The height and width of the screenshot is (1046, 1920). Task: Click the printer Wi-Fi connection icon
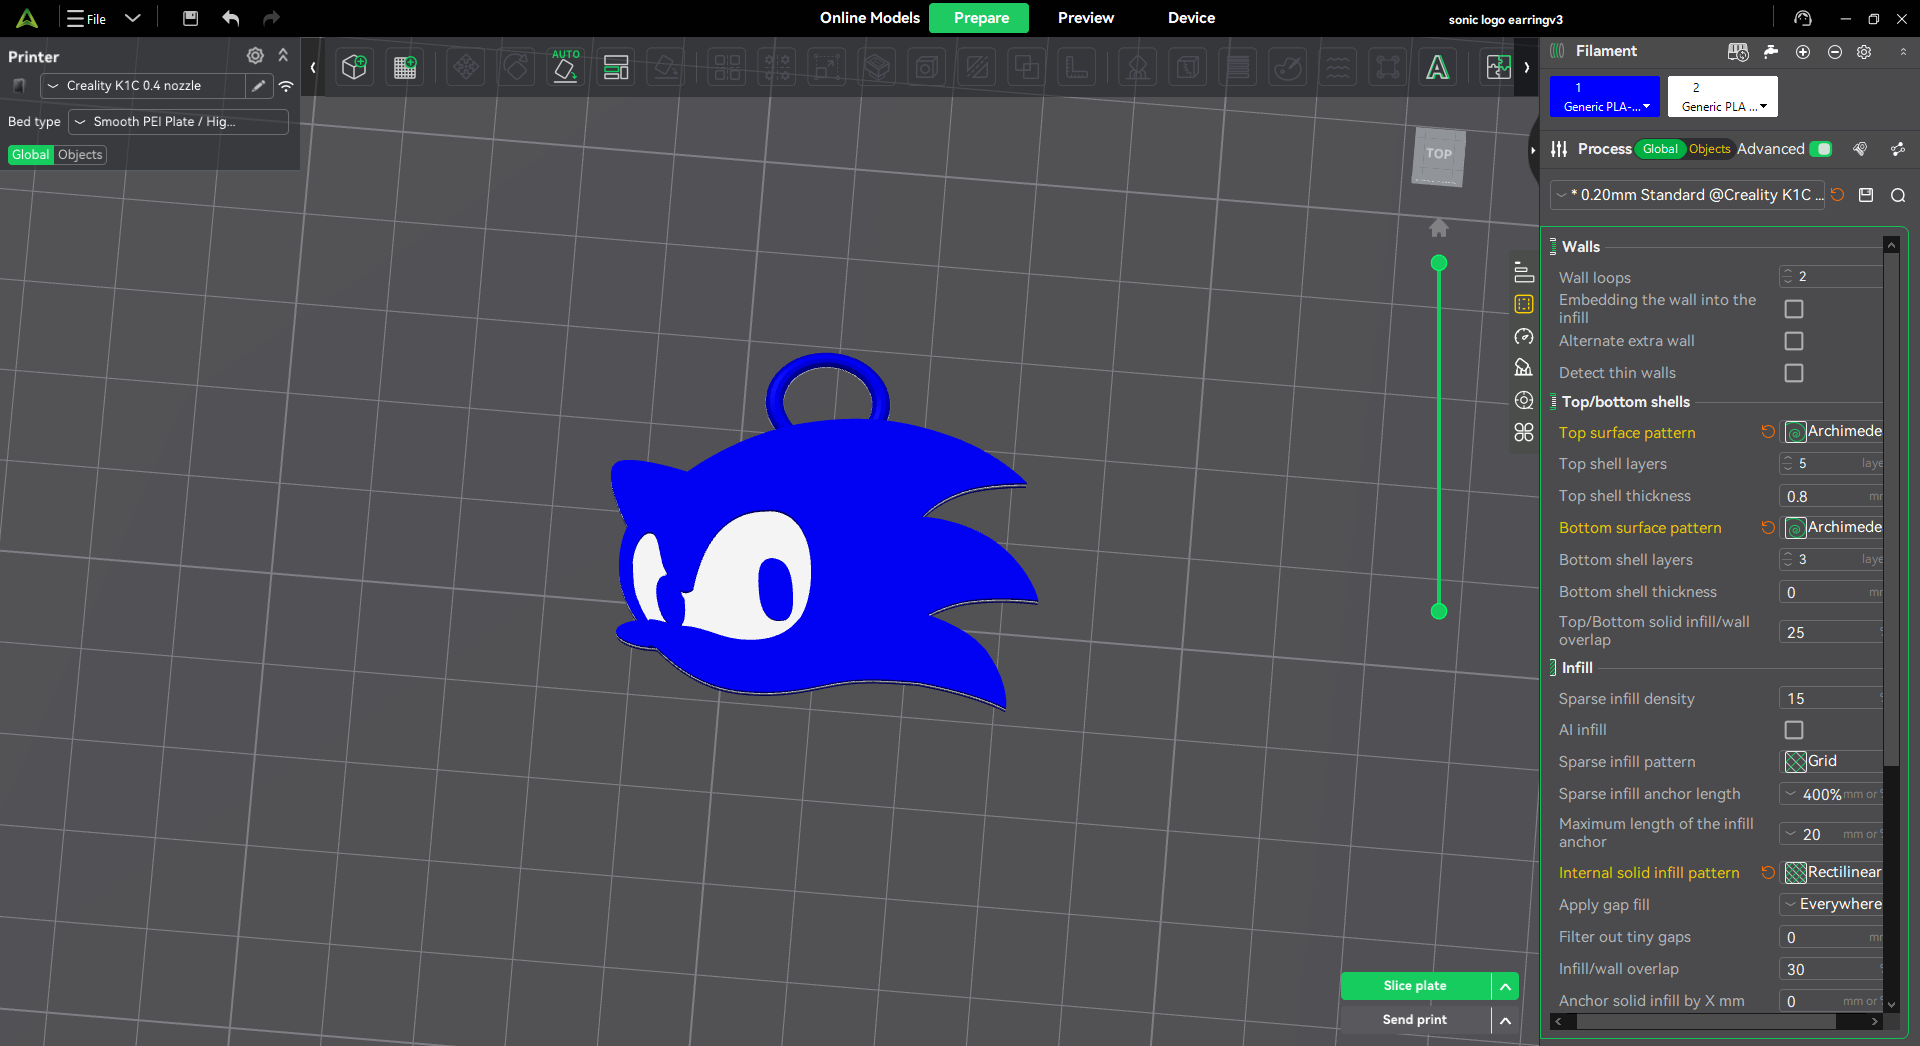click(286, 86)
